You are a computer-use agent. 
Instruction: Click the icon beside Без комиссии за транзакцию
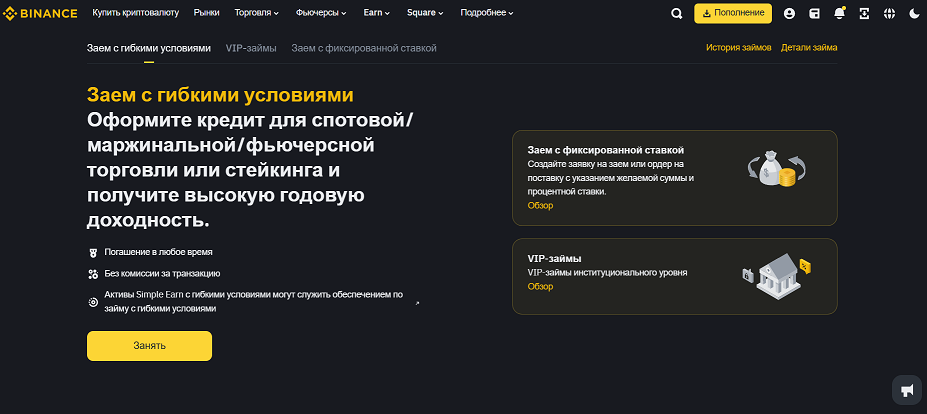[x=93, y=274]
